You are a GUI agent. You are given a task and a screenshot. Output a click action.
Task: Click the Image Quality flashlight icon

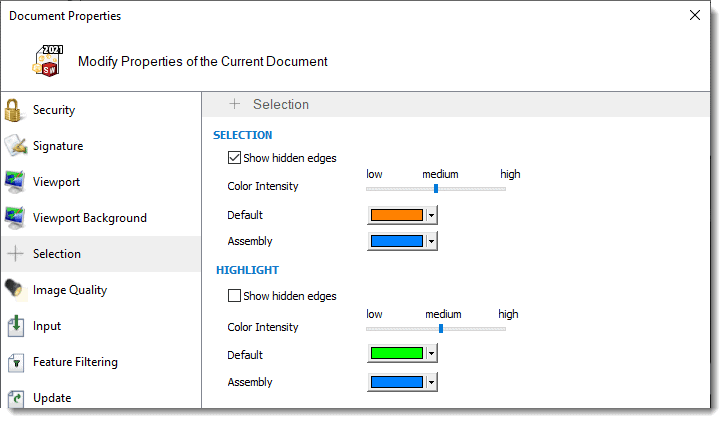[15, 290]
